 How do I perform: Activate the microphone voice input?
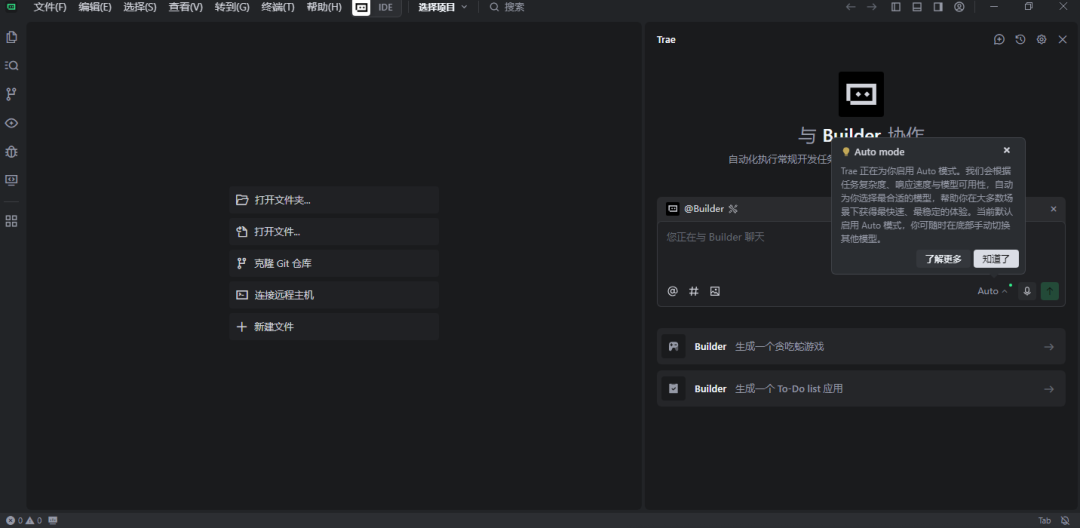pyautogui.click(x=1027, y=291)
